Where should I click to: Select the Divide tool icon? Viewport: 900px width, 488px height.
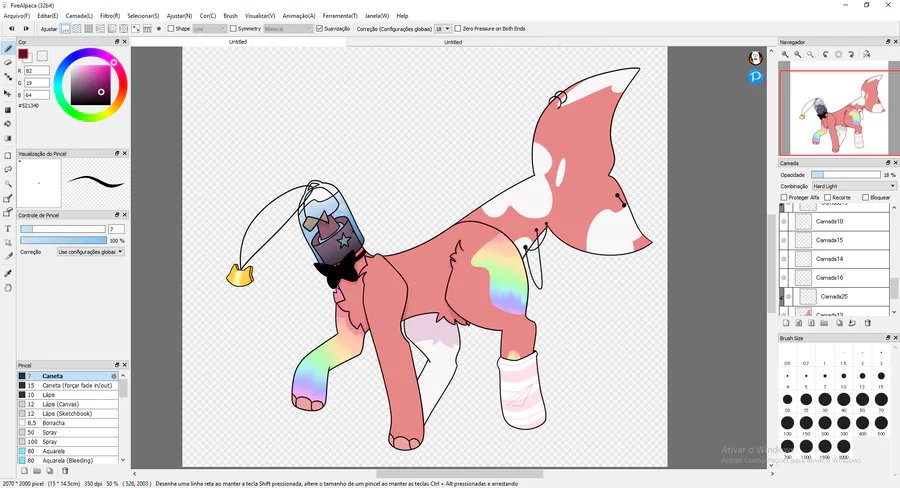[8, 256]
